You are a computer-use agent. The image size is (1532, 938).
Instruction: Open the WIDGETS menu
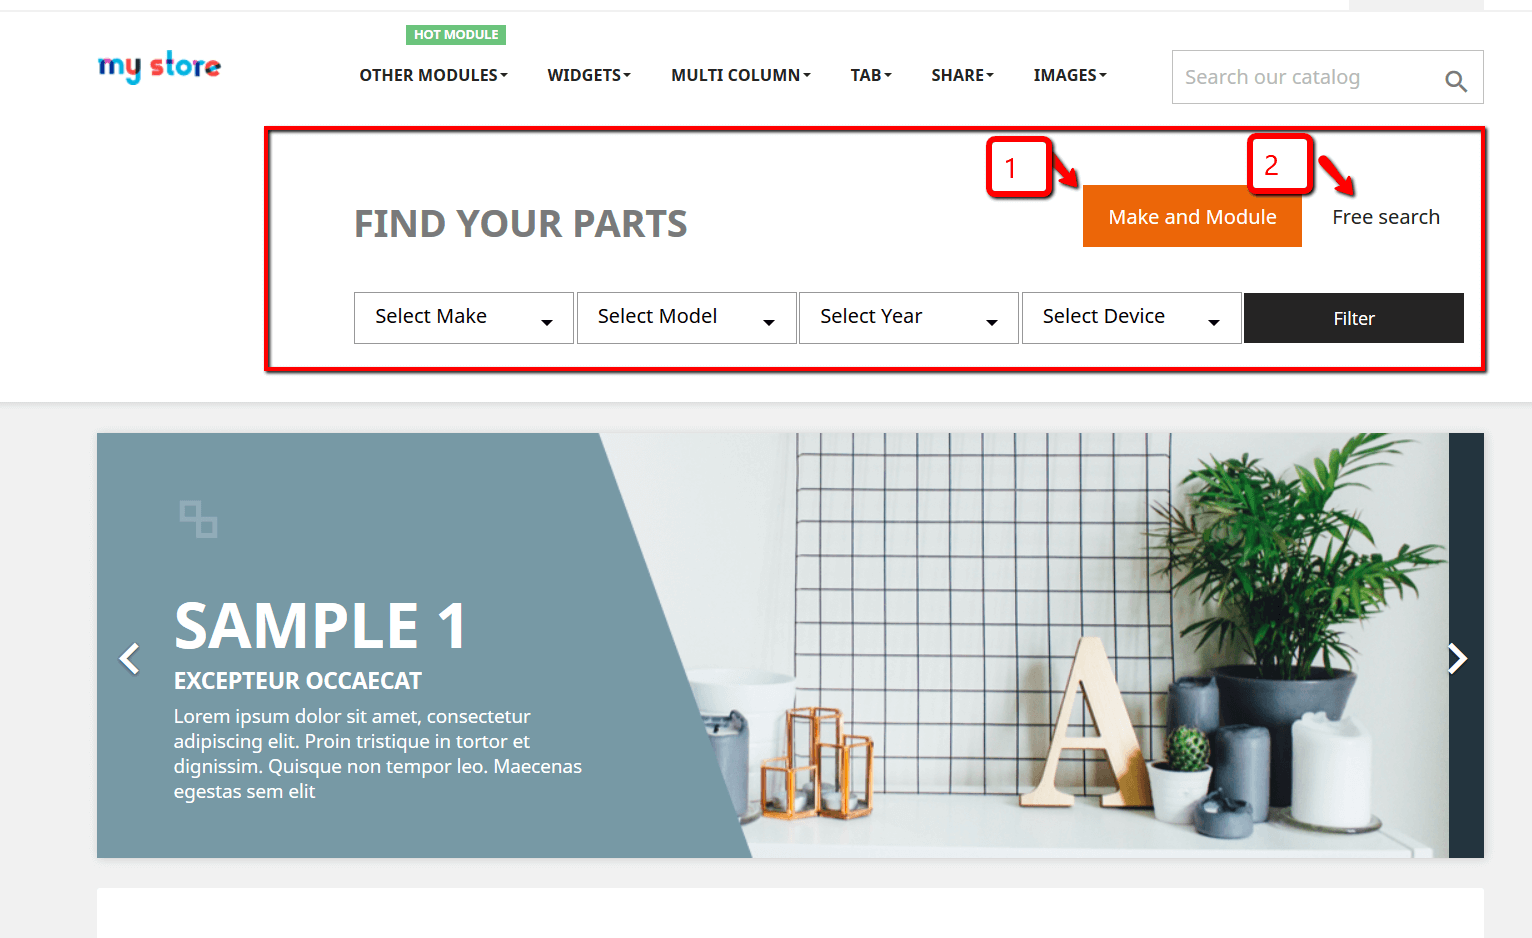pos(589,75)
